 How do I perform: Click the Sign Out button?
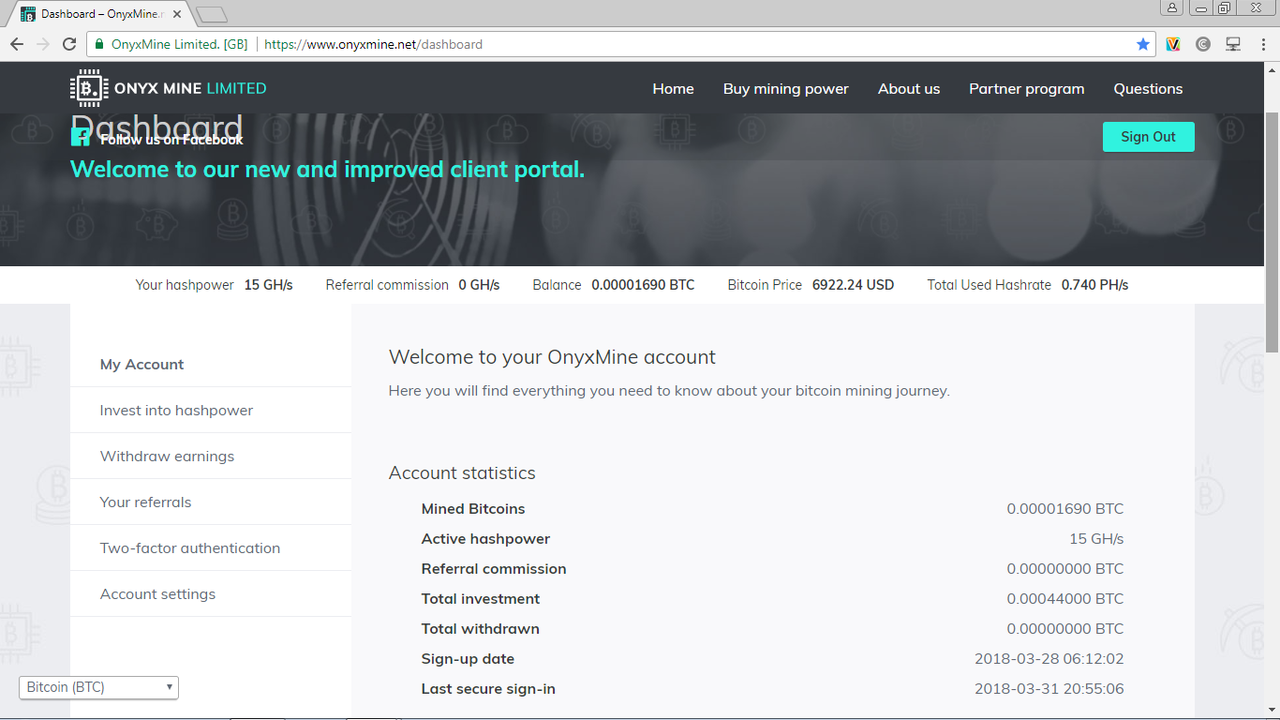click(1148, 137)
